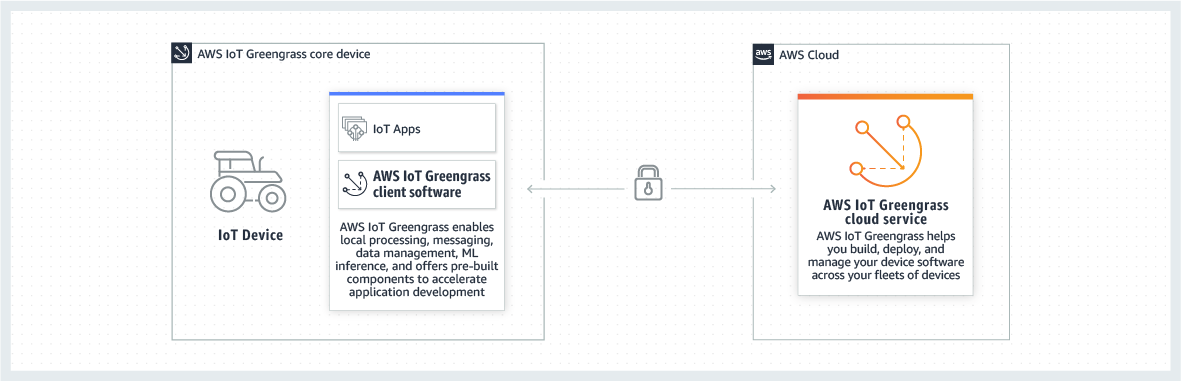Click the "helps you build, deploy" description
1181x381 pixels.
point(885,255)
